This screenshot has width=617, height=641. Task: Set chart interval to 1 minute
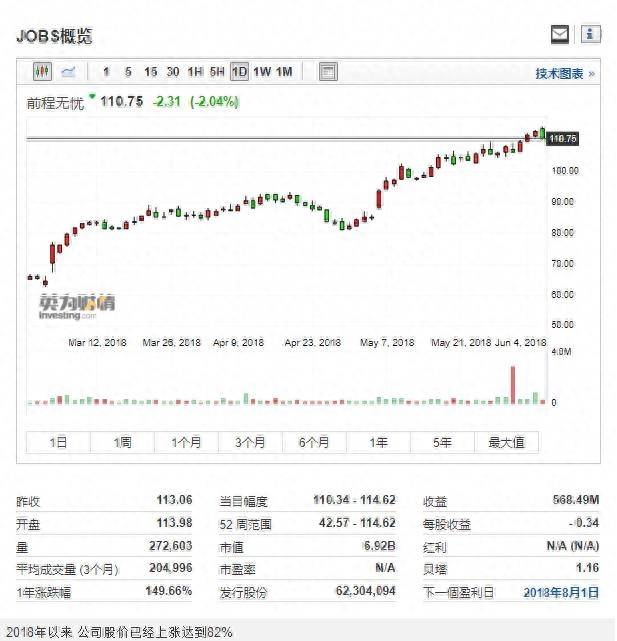click(x=106, y=72)
